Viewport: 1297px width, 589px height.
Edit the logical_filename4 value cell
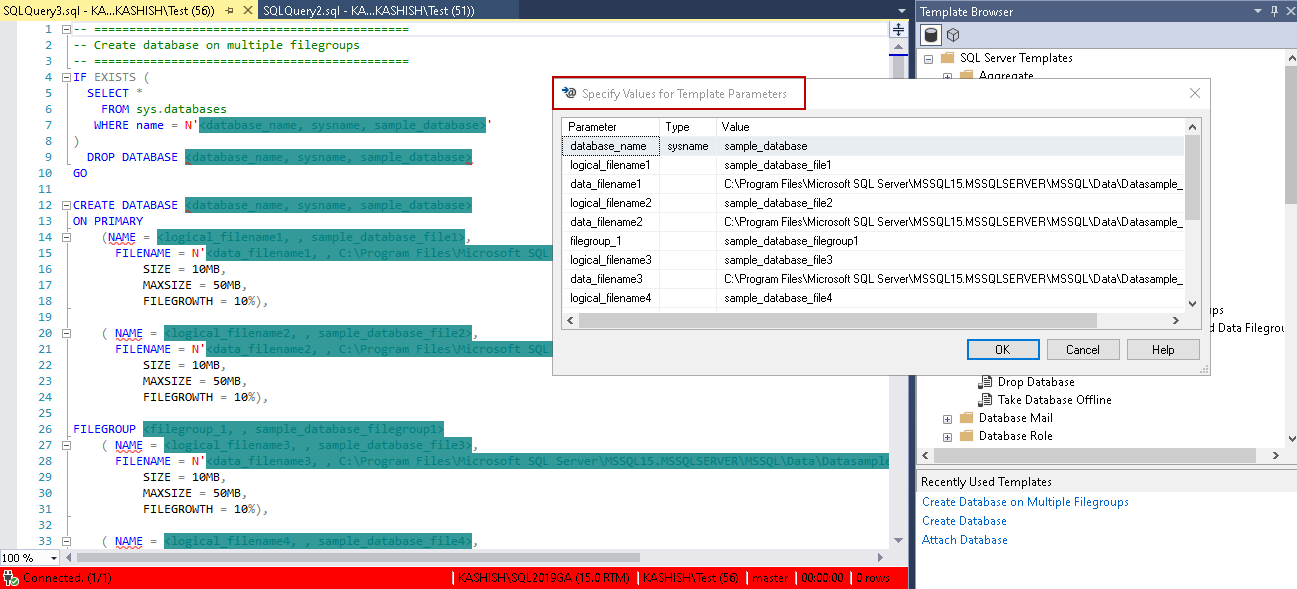951,298
